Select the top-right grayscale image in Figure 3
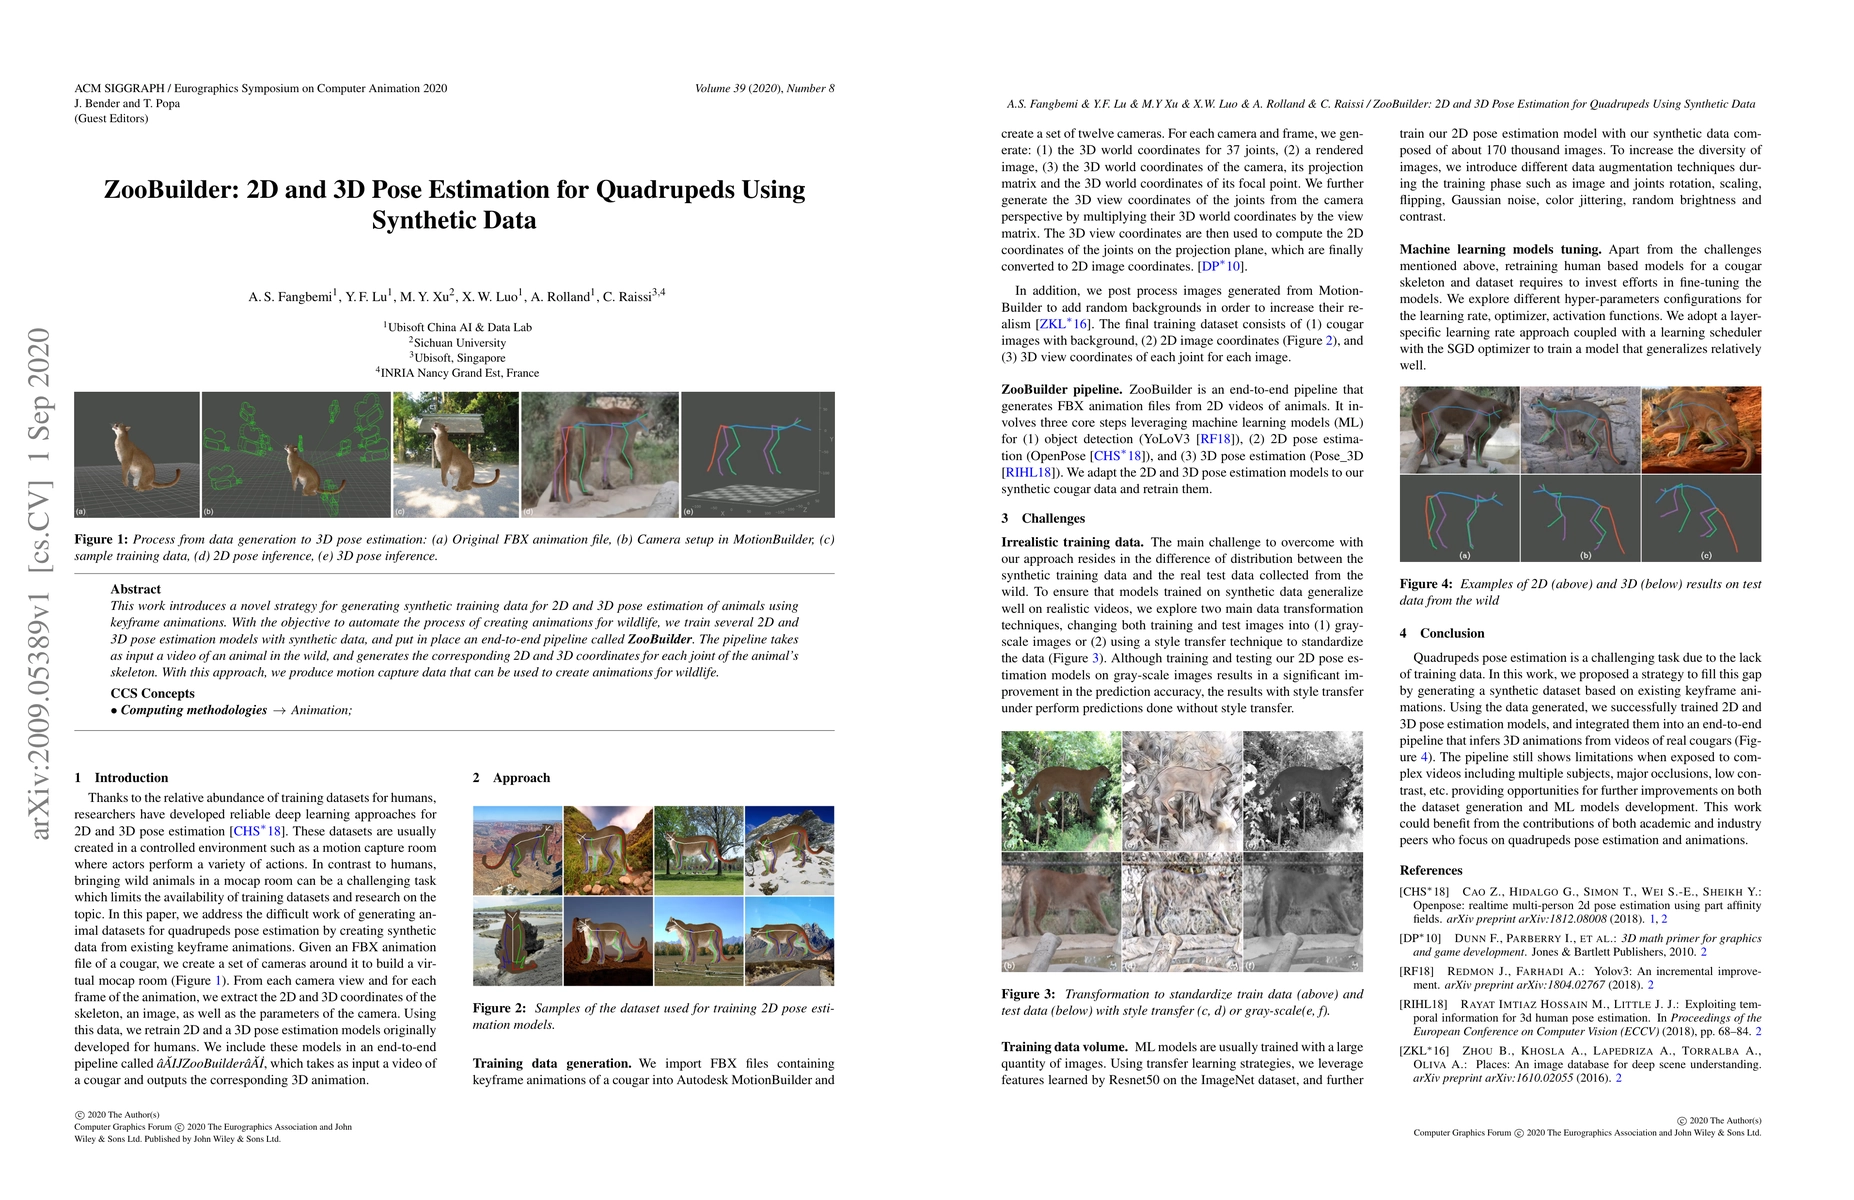 click(1302, 790)
